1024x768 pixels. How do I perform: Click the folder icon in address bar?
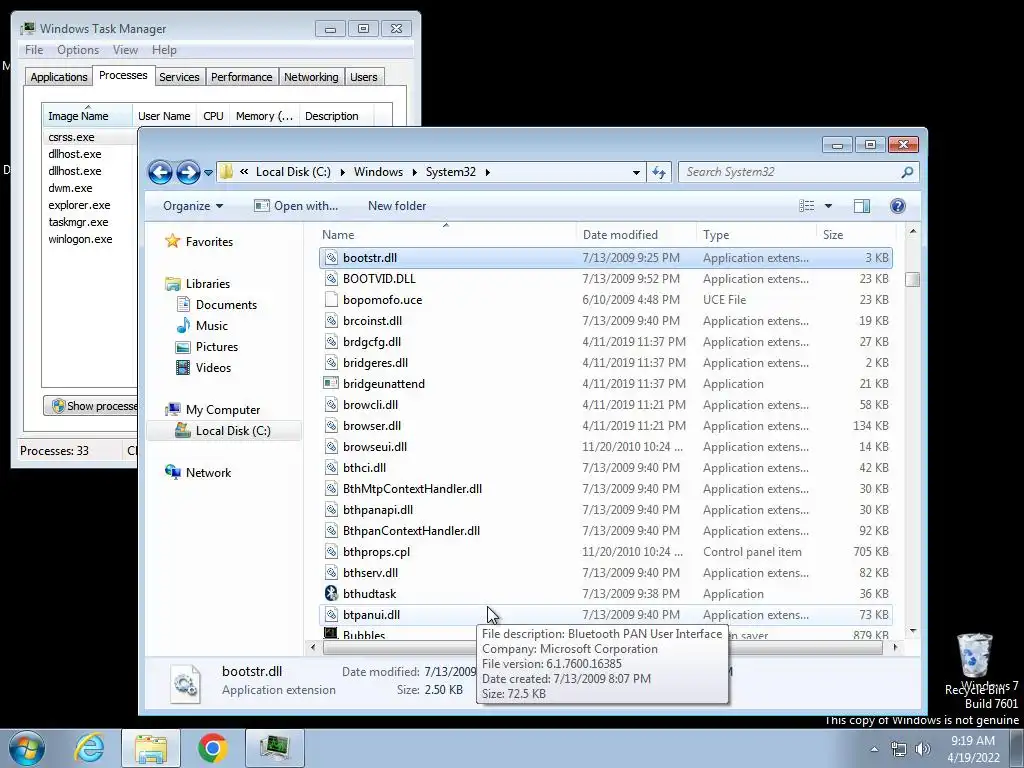(227, 172)
